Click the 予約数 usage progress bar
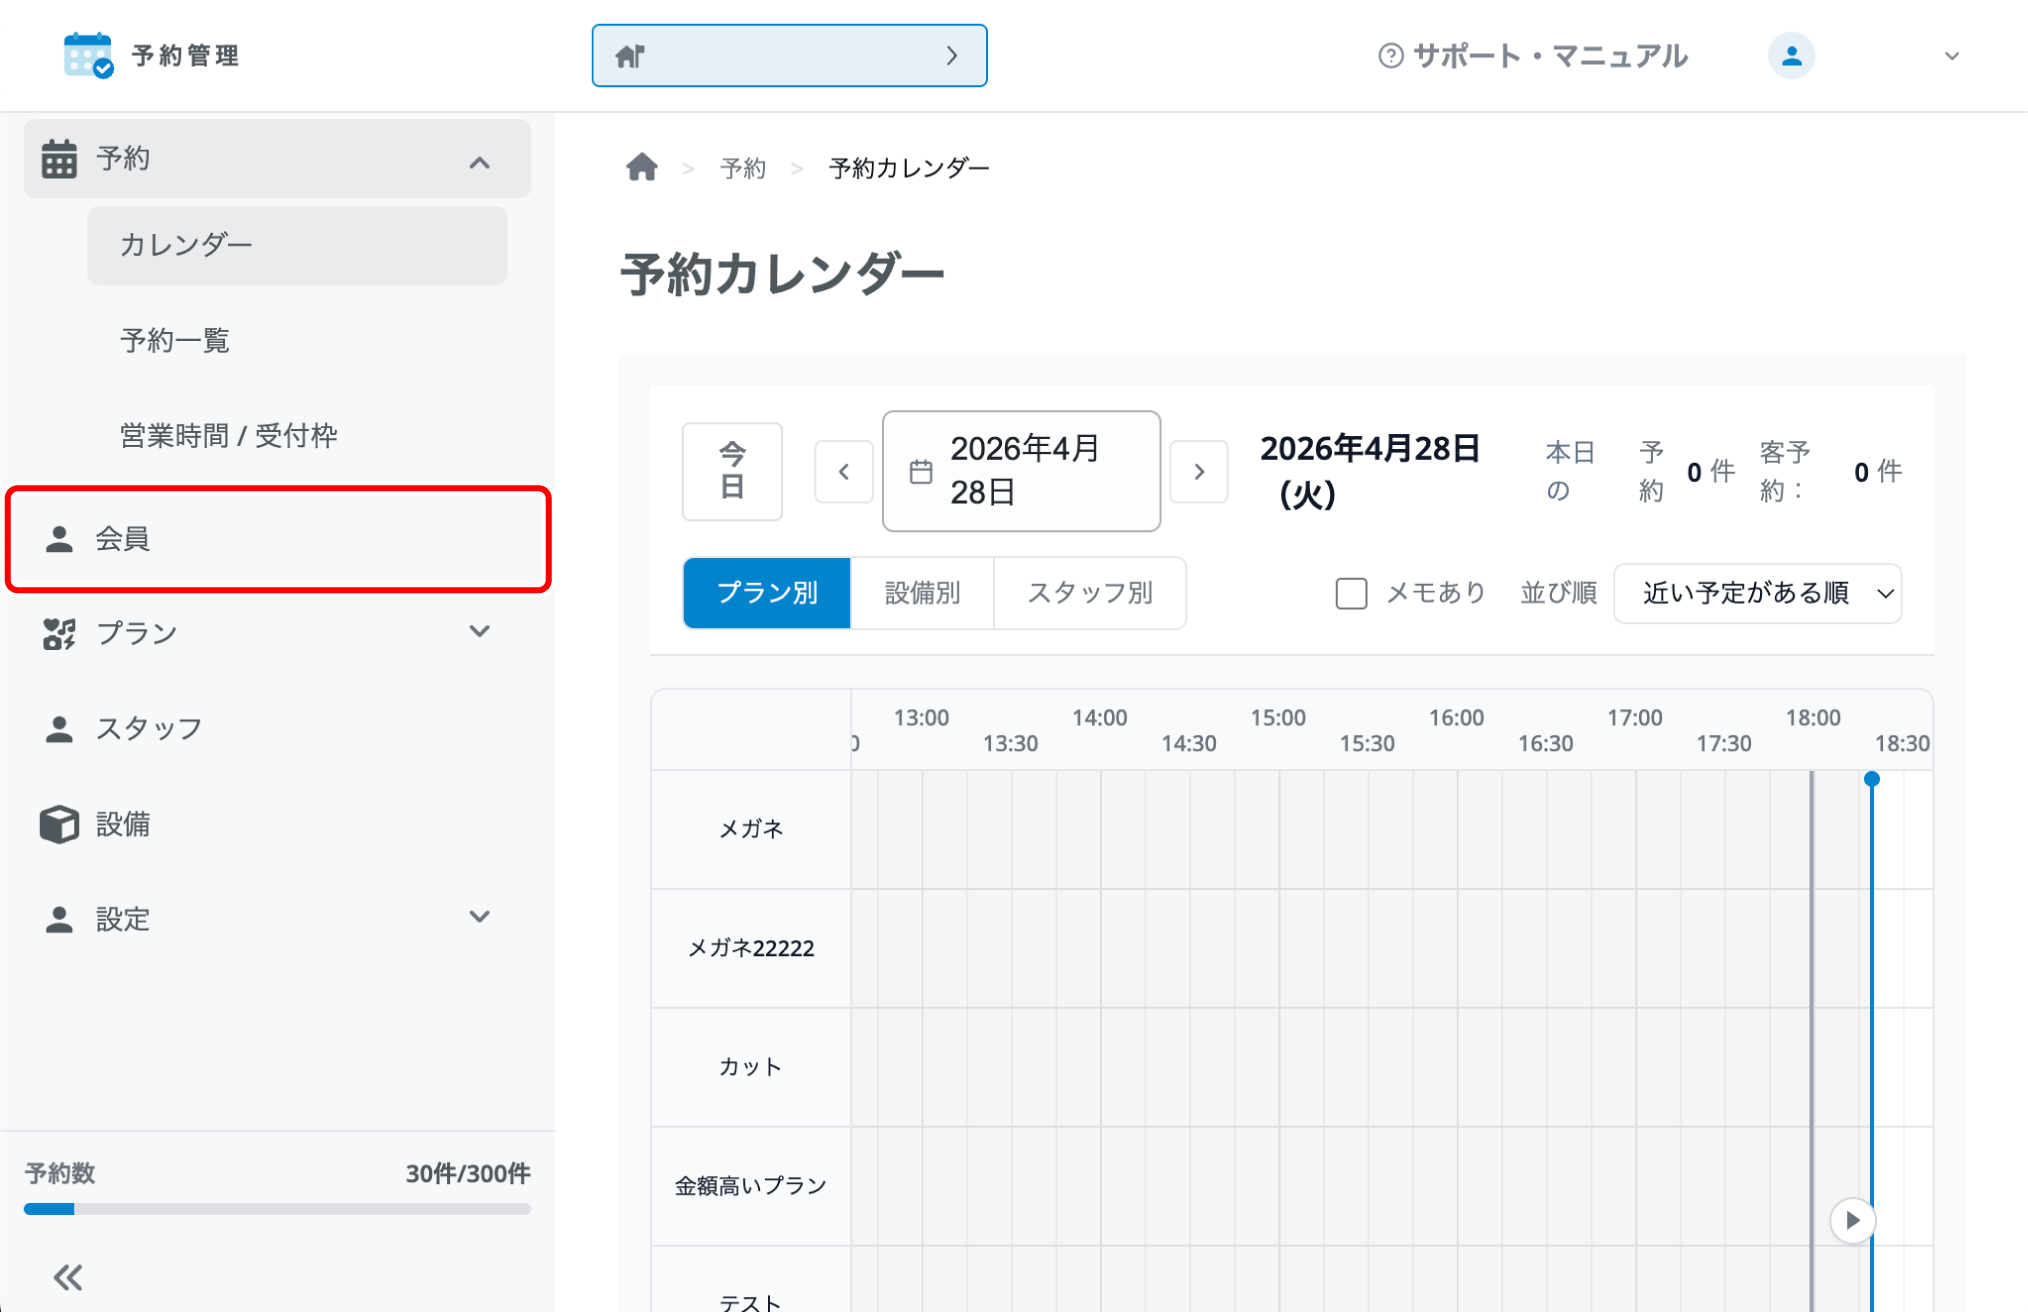The height and width of the screenshot is (1312, 2028). click(x=277, y=1209)
